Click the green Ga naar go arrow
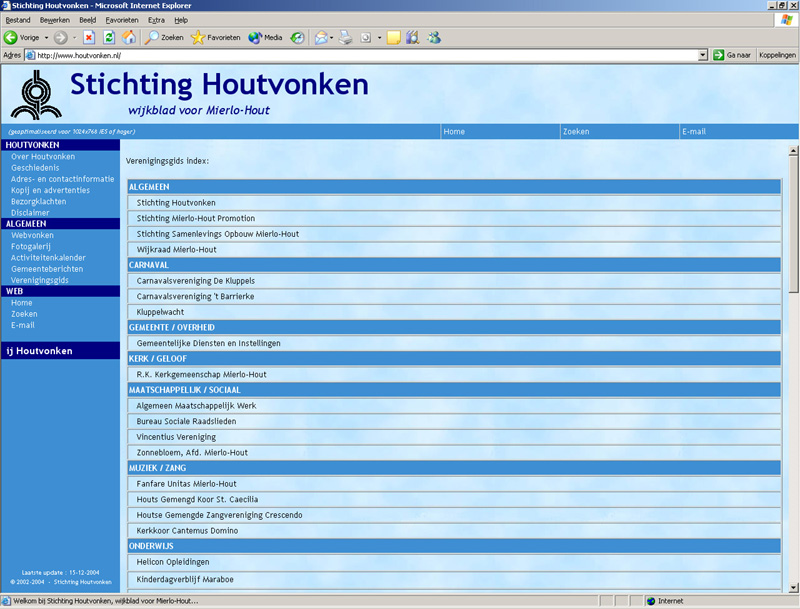 [x=718, y=55]
